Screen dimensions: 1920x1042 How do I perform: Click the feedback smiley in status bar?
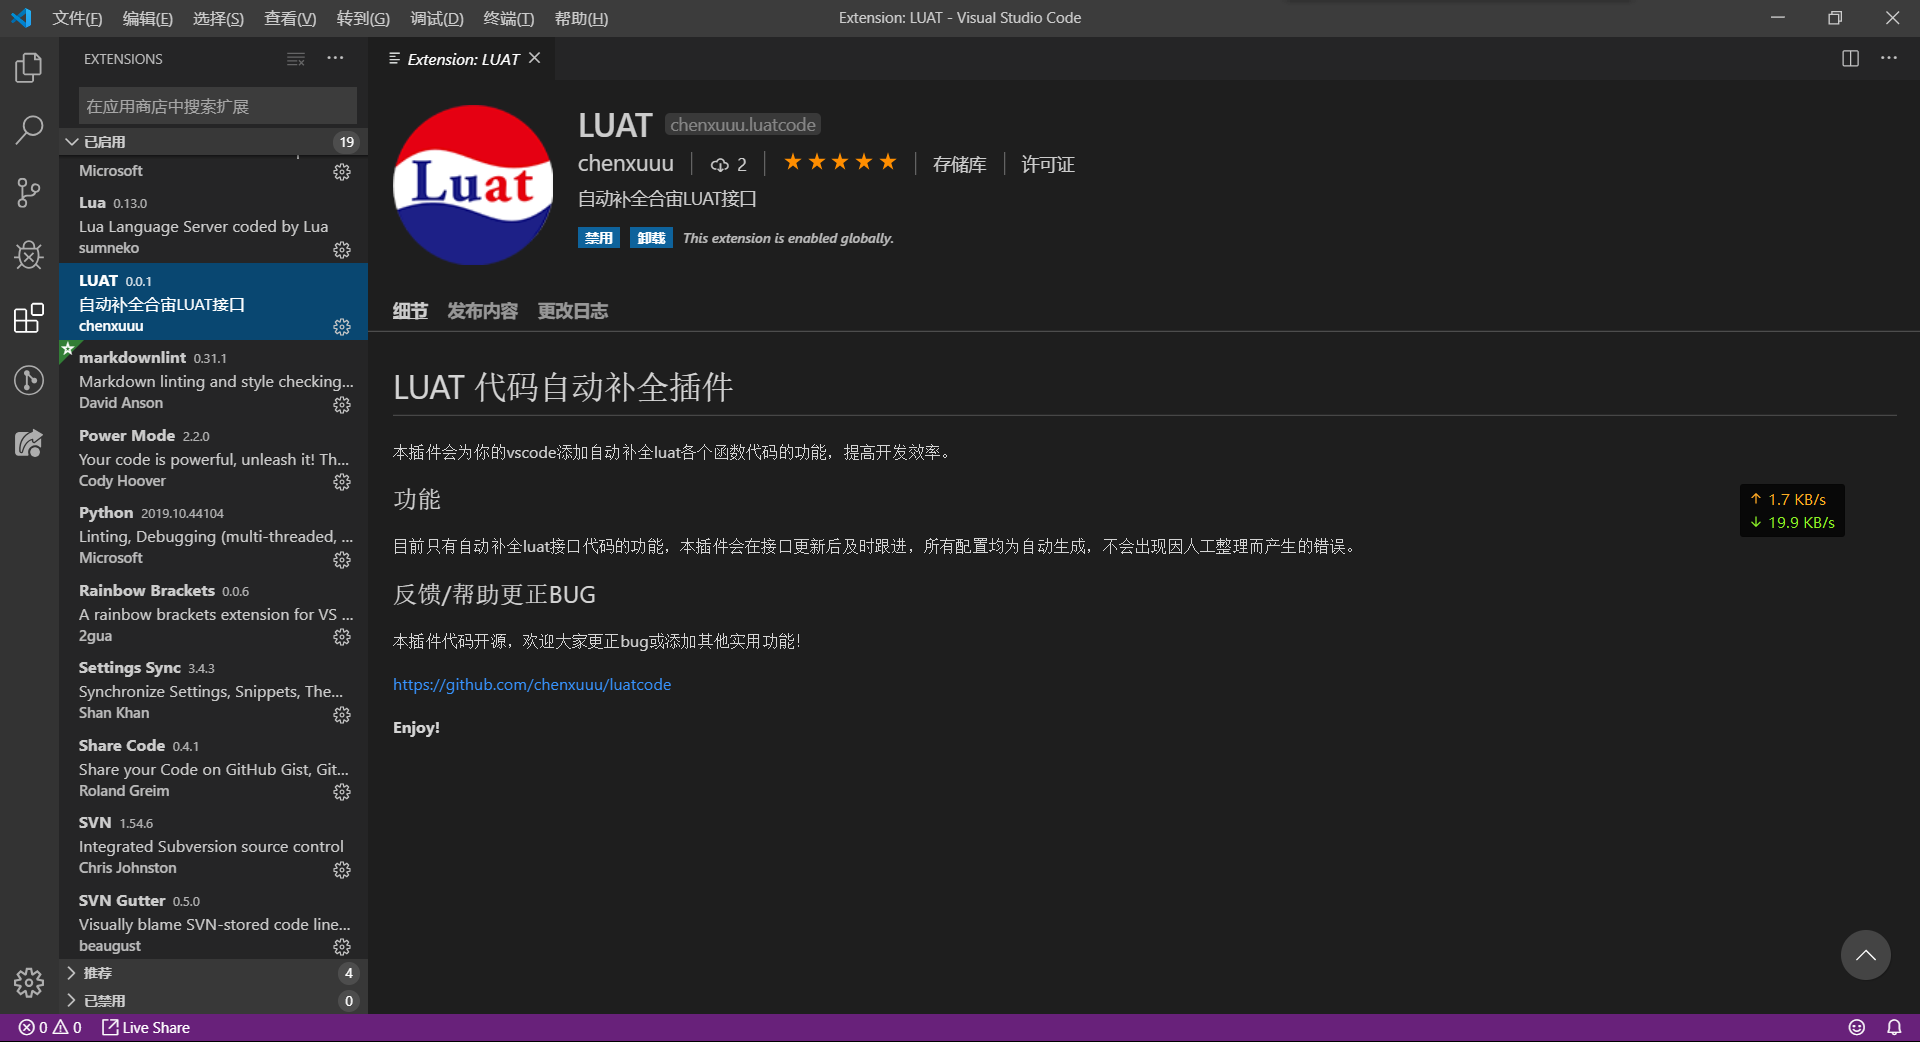[x=1857, y=1027]
